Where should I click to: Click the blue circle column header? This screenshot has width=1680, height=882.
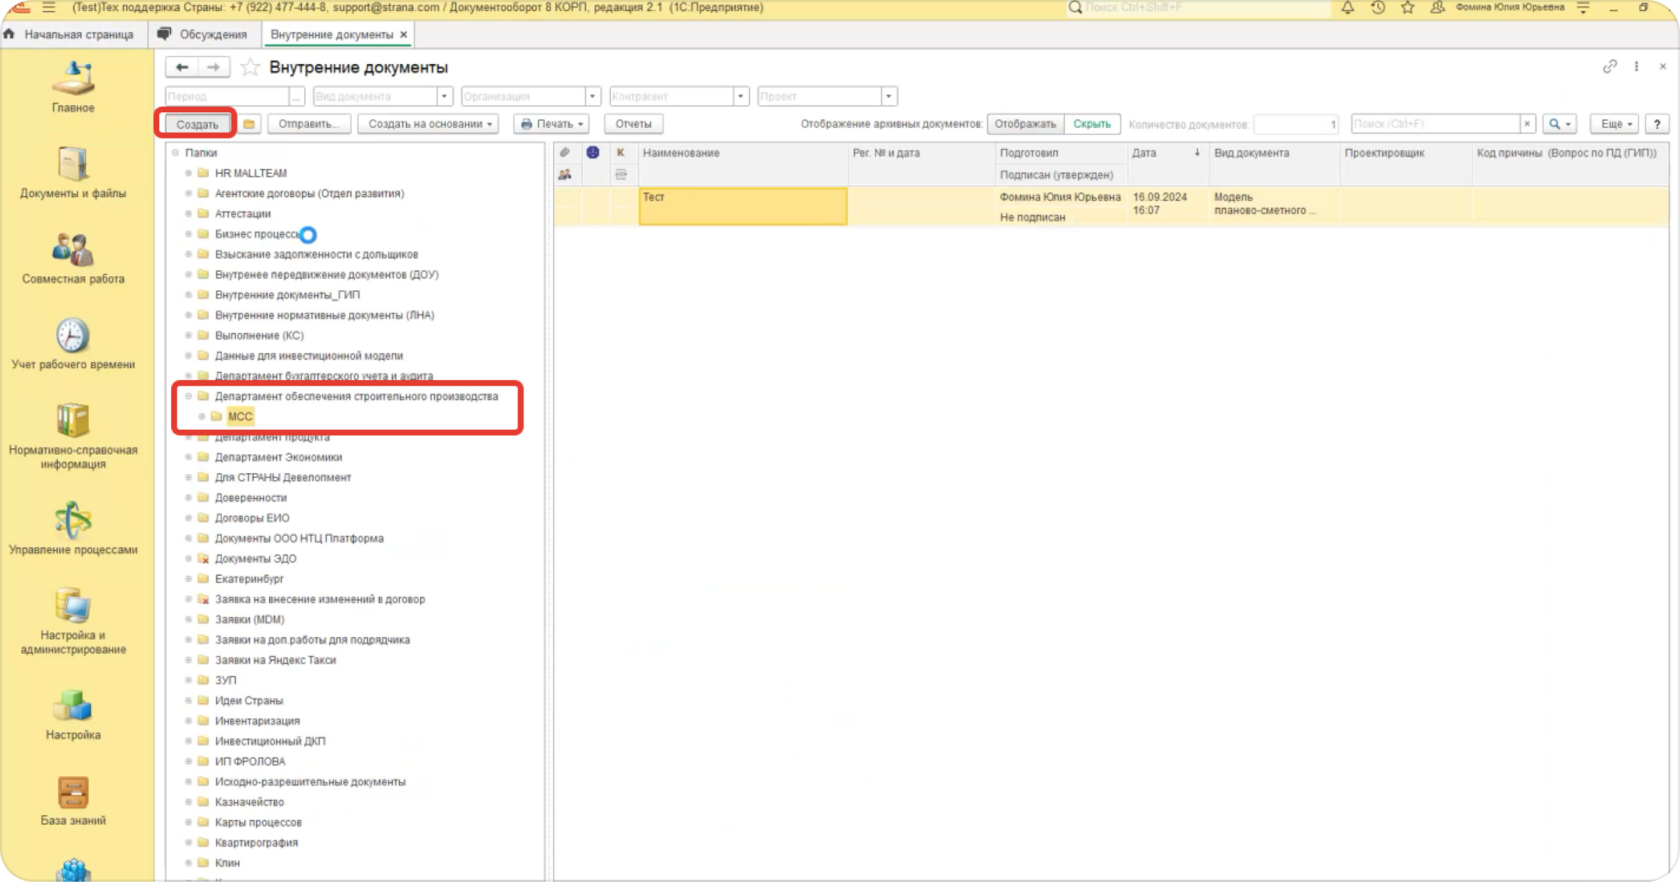click(592, 153)
